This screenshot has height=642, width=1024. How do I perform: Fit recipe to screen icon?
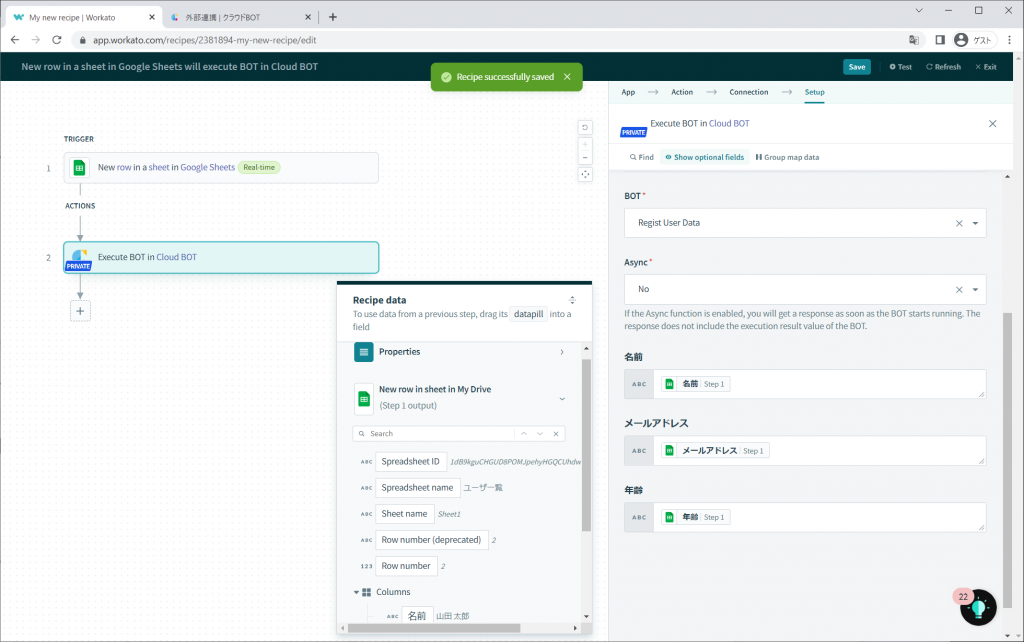585,174
